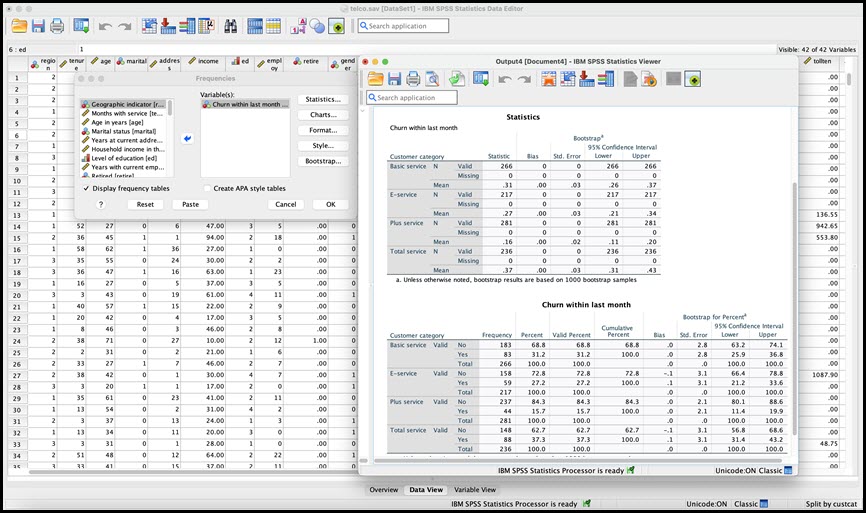Click the tollten column header
The width and height of the screenshot is (866, 513).
click(x=817, y=61)
